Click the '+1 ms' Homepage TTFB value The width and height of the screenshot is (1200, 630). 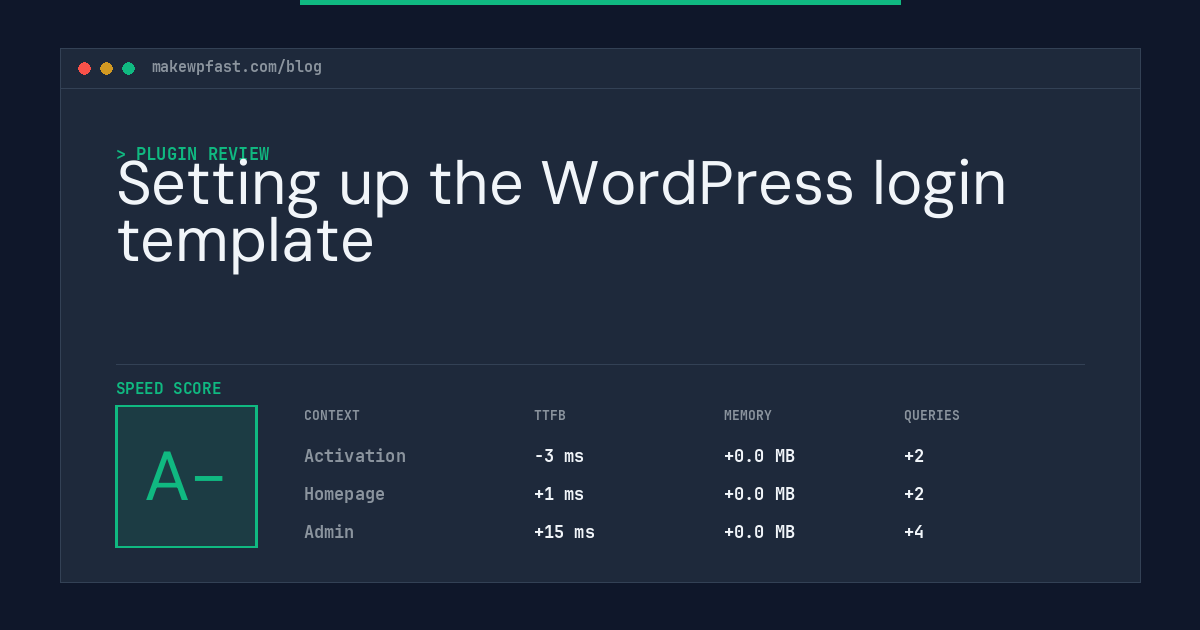559,494
